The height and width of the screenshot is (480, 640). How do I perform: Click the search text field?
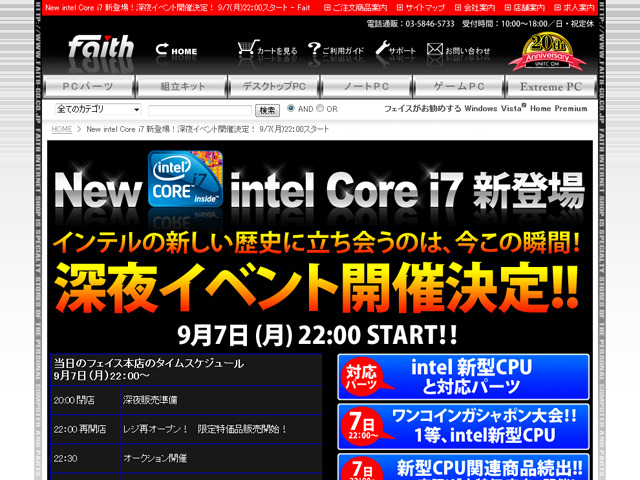click(200, 110)
